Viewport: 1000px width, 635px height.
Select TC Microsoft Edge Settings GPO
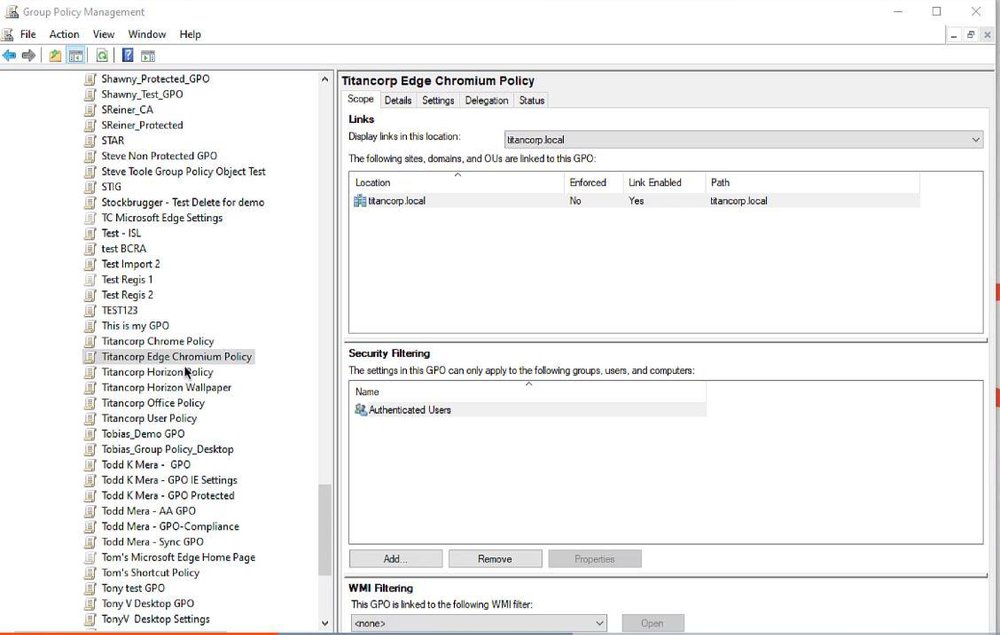(162, 218)
